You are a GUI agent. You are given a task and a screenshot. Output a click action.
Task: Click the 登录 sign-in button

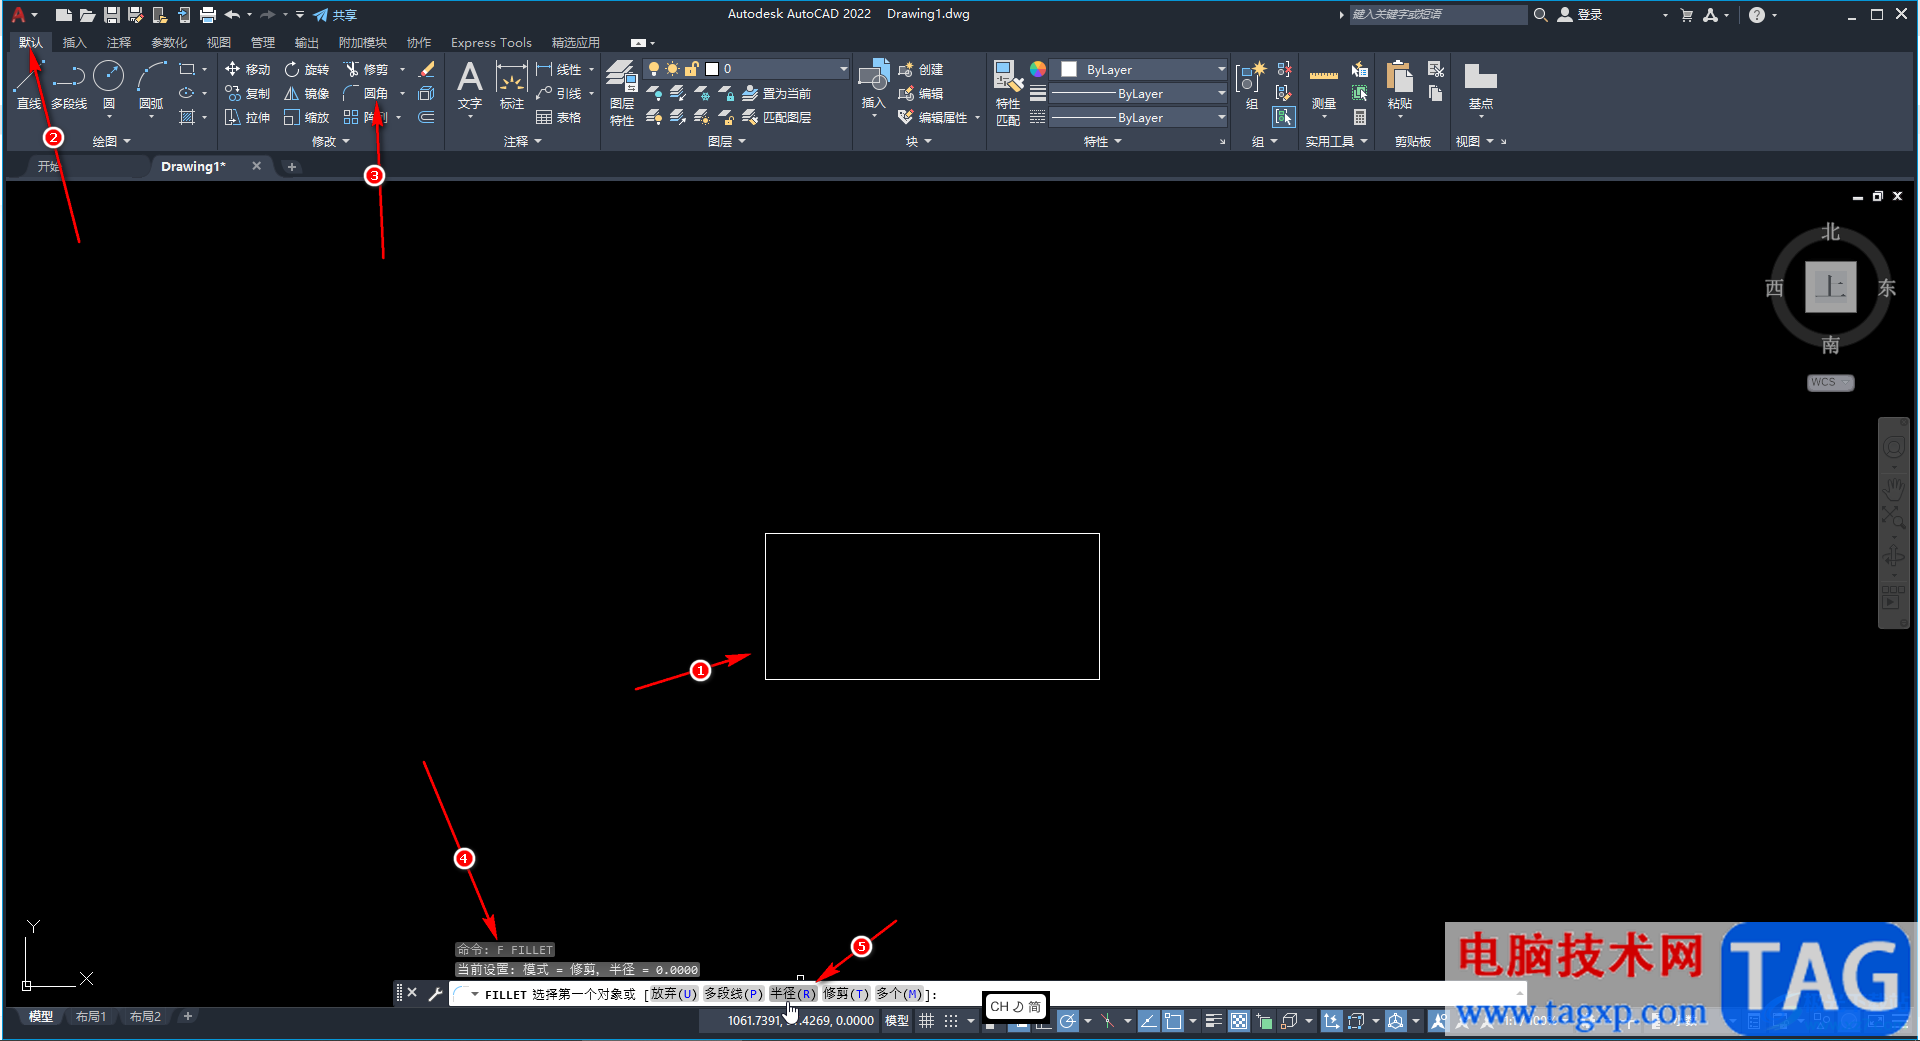point(1580,14)
